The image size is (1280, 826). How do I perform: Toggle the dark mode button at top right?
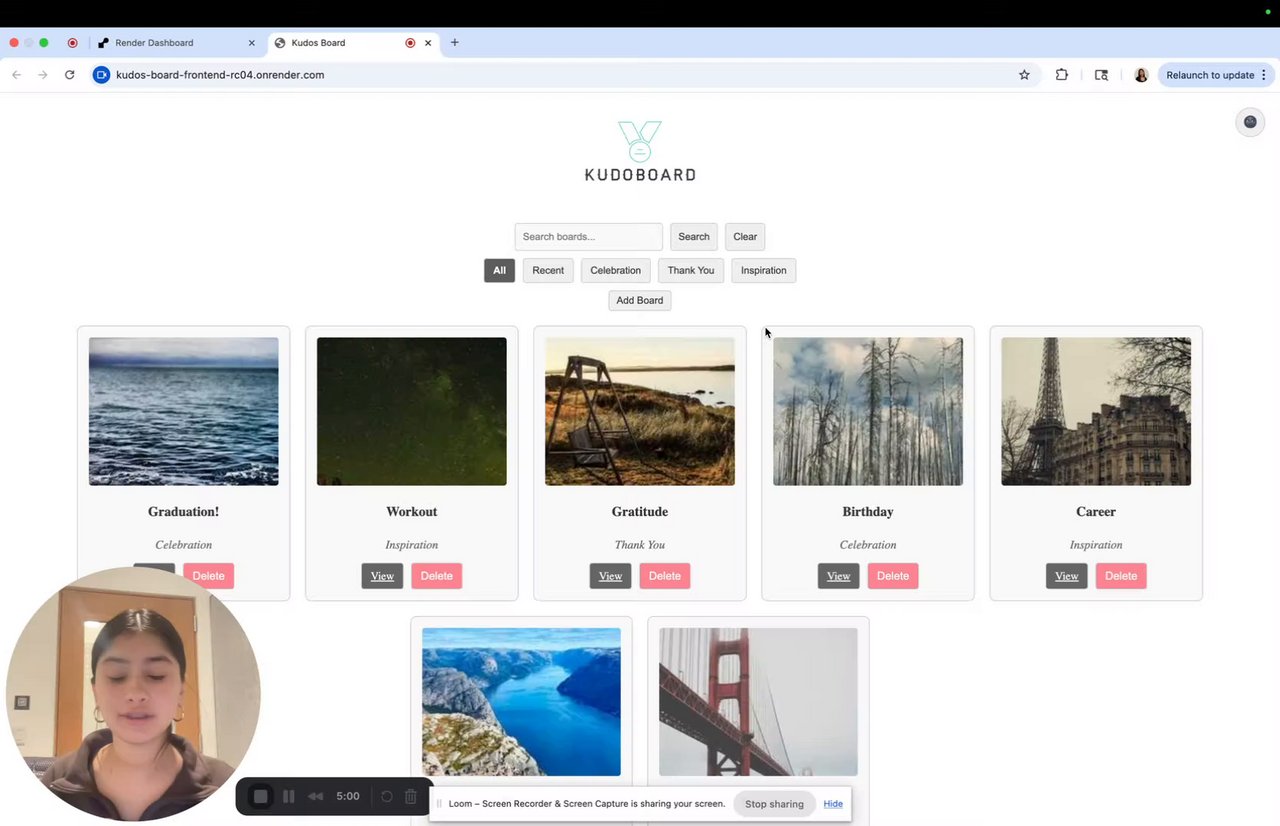point(1250,122)
